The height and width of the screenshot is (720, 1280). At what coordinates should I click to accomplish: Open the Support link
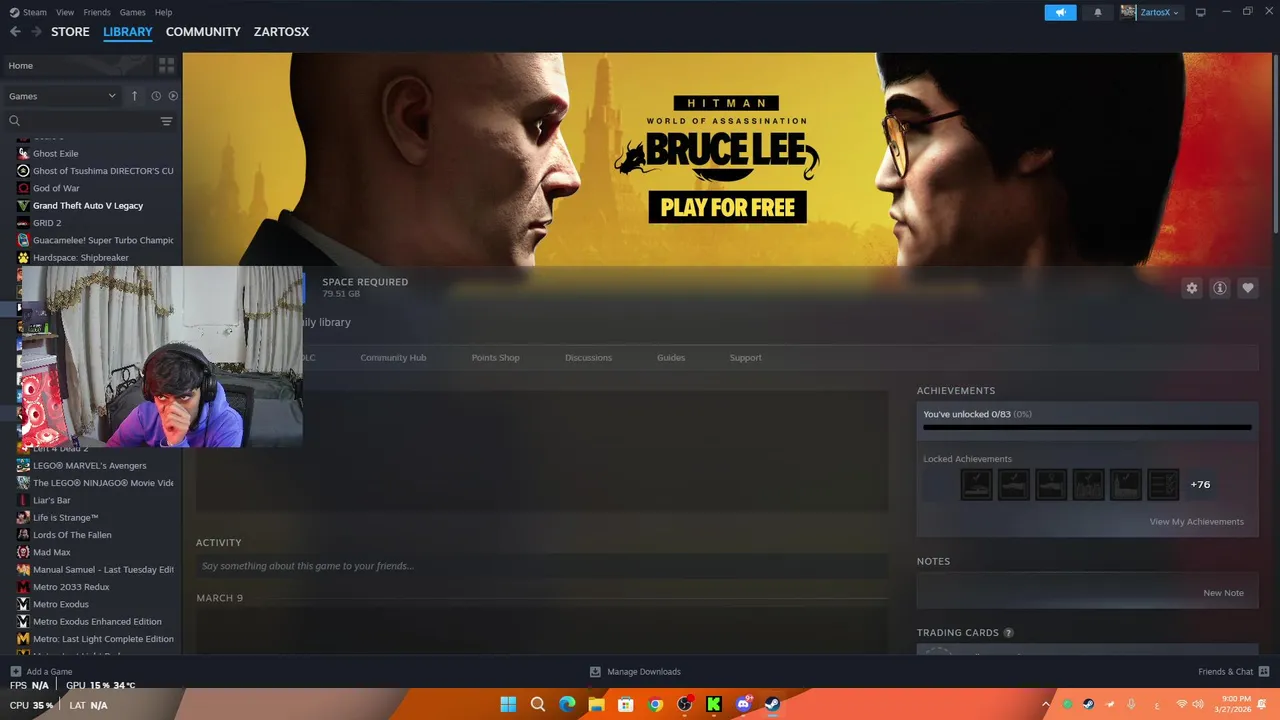click(745, 357)
